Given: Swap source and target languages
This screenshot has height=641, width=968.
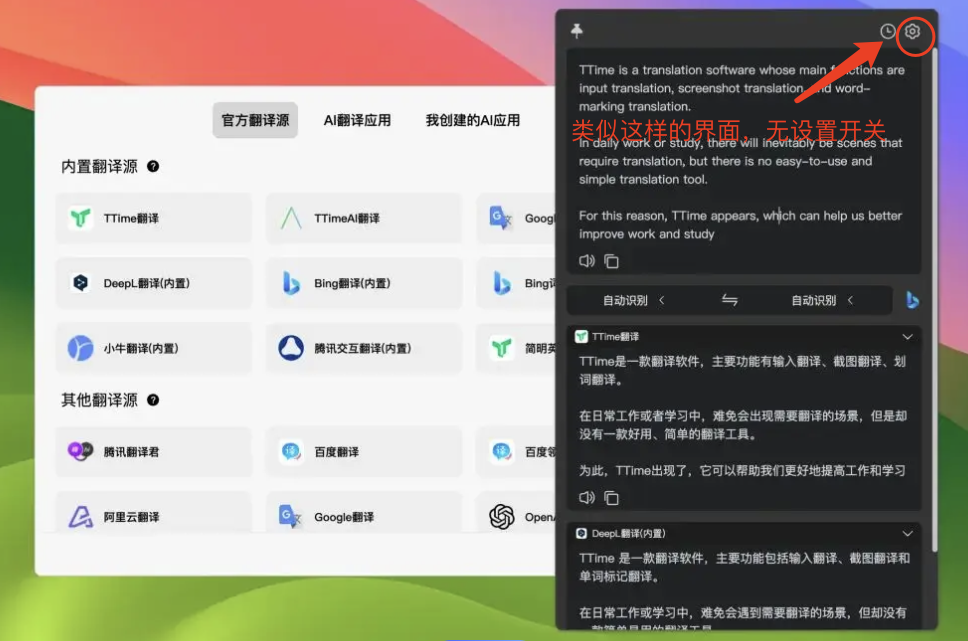Looking at the screenshot, I should tap(729, 300).
